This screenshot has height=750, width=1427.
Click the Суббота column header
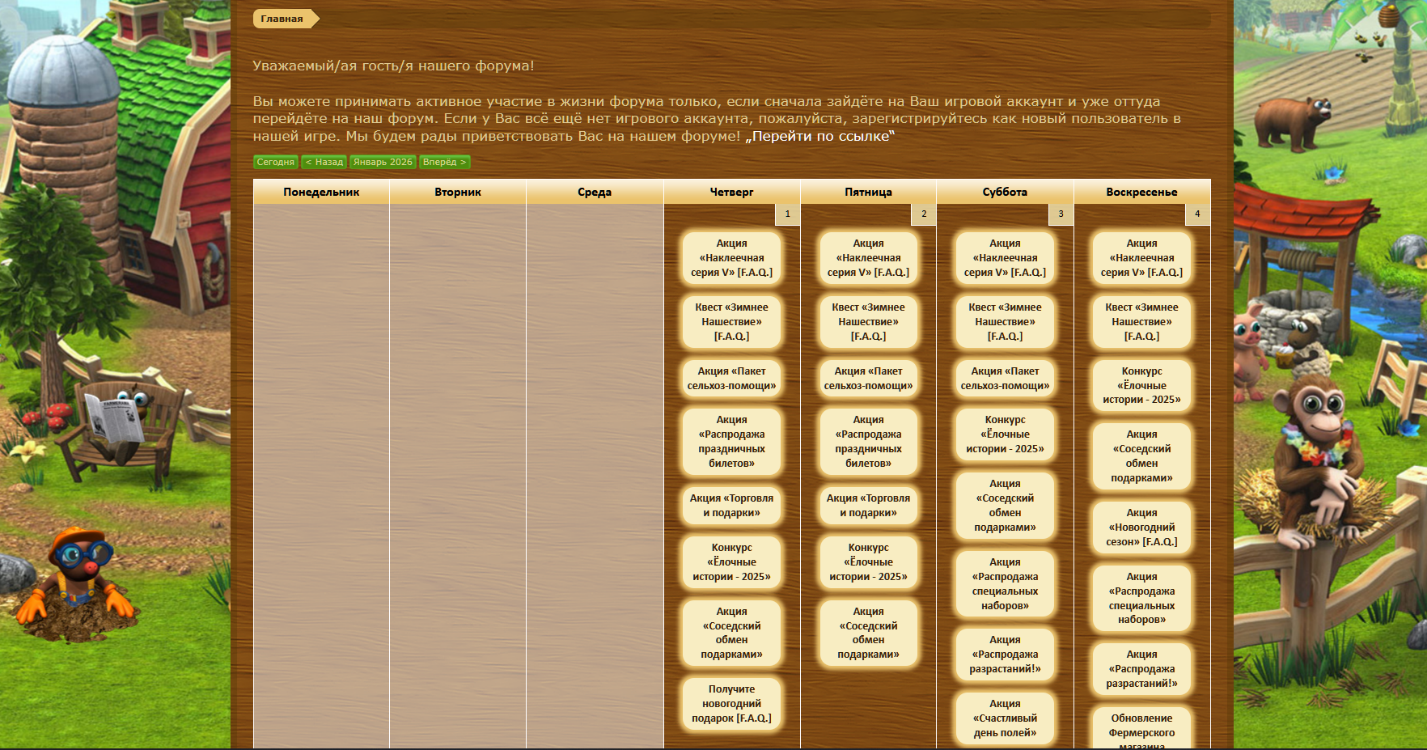[x=1005, y=192]
